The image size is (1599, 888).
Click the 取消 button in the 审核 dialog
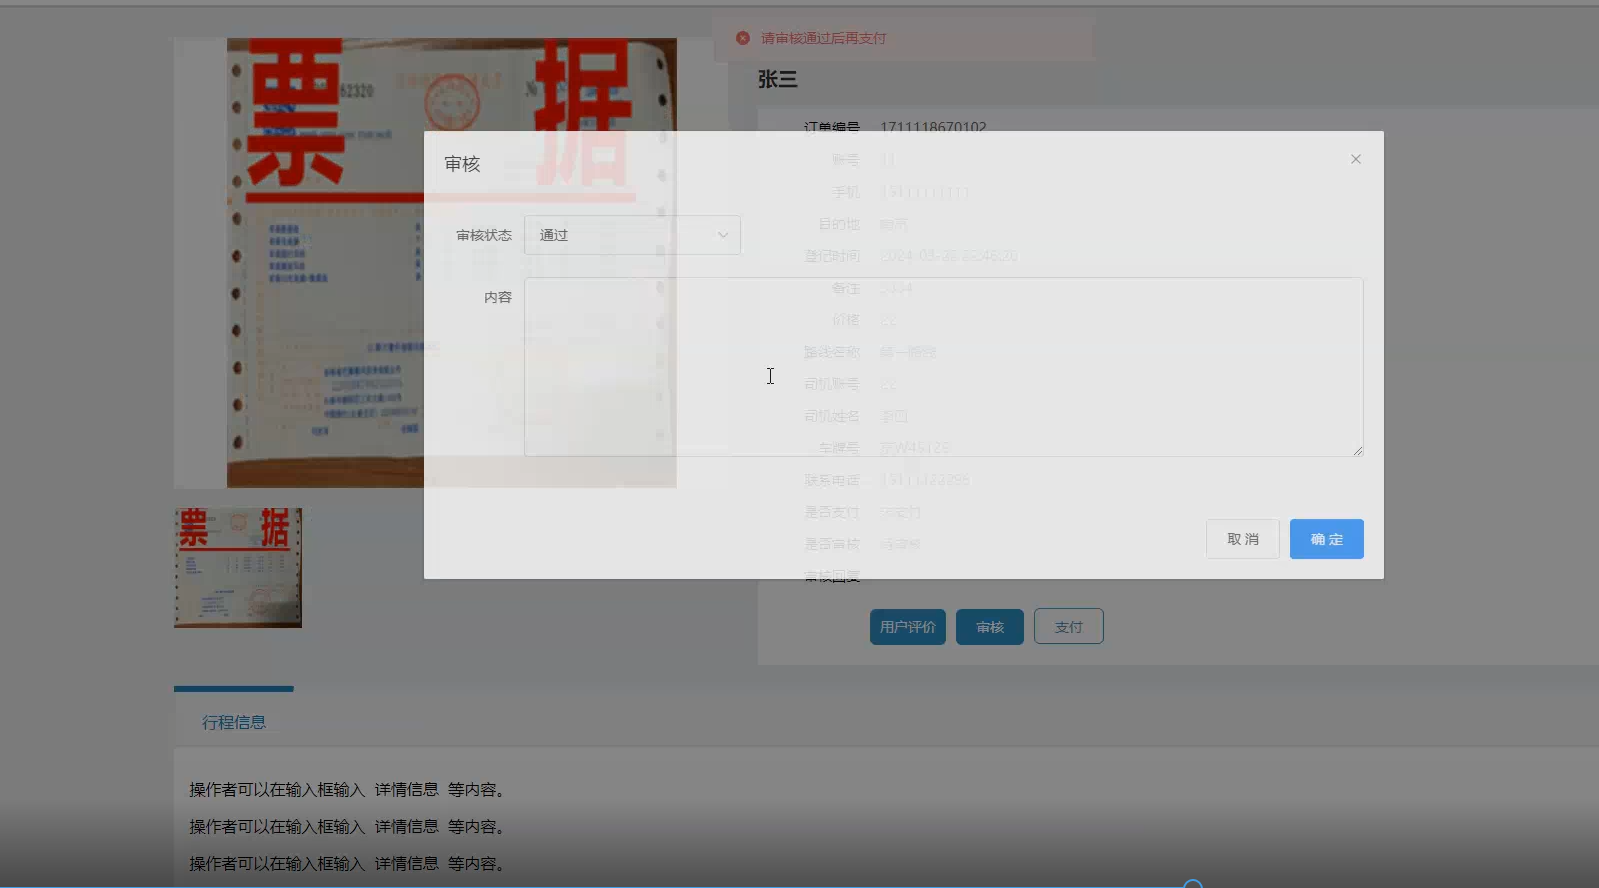(1243, 539)
